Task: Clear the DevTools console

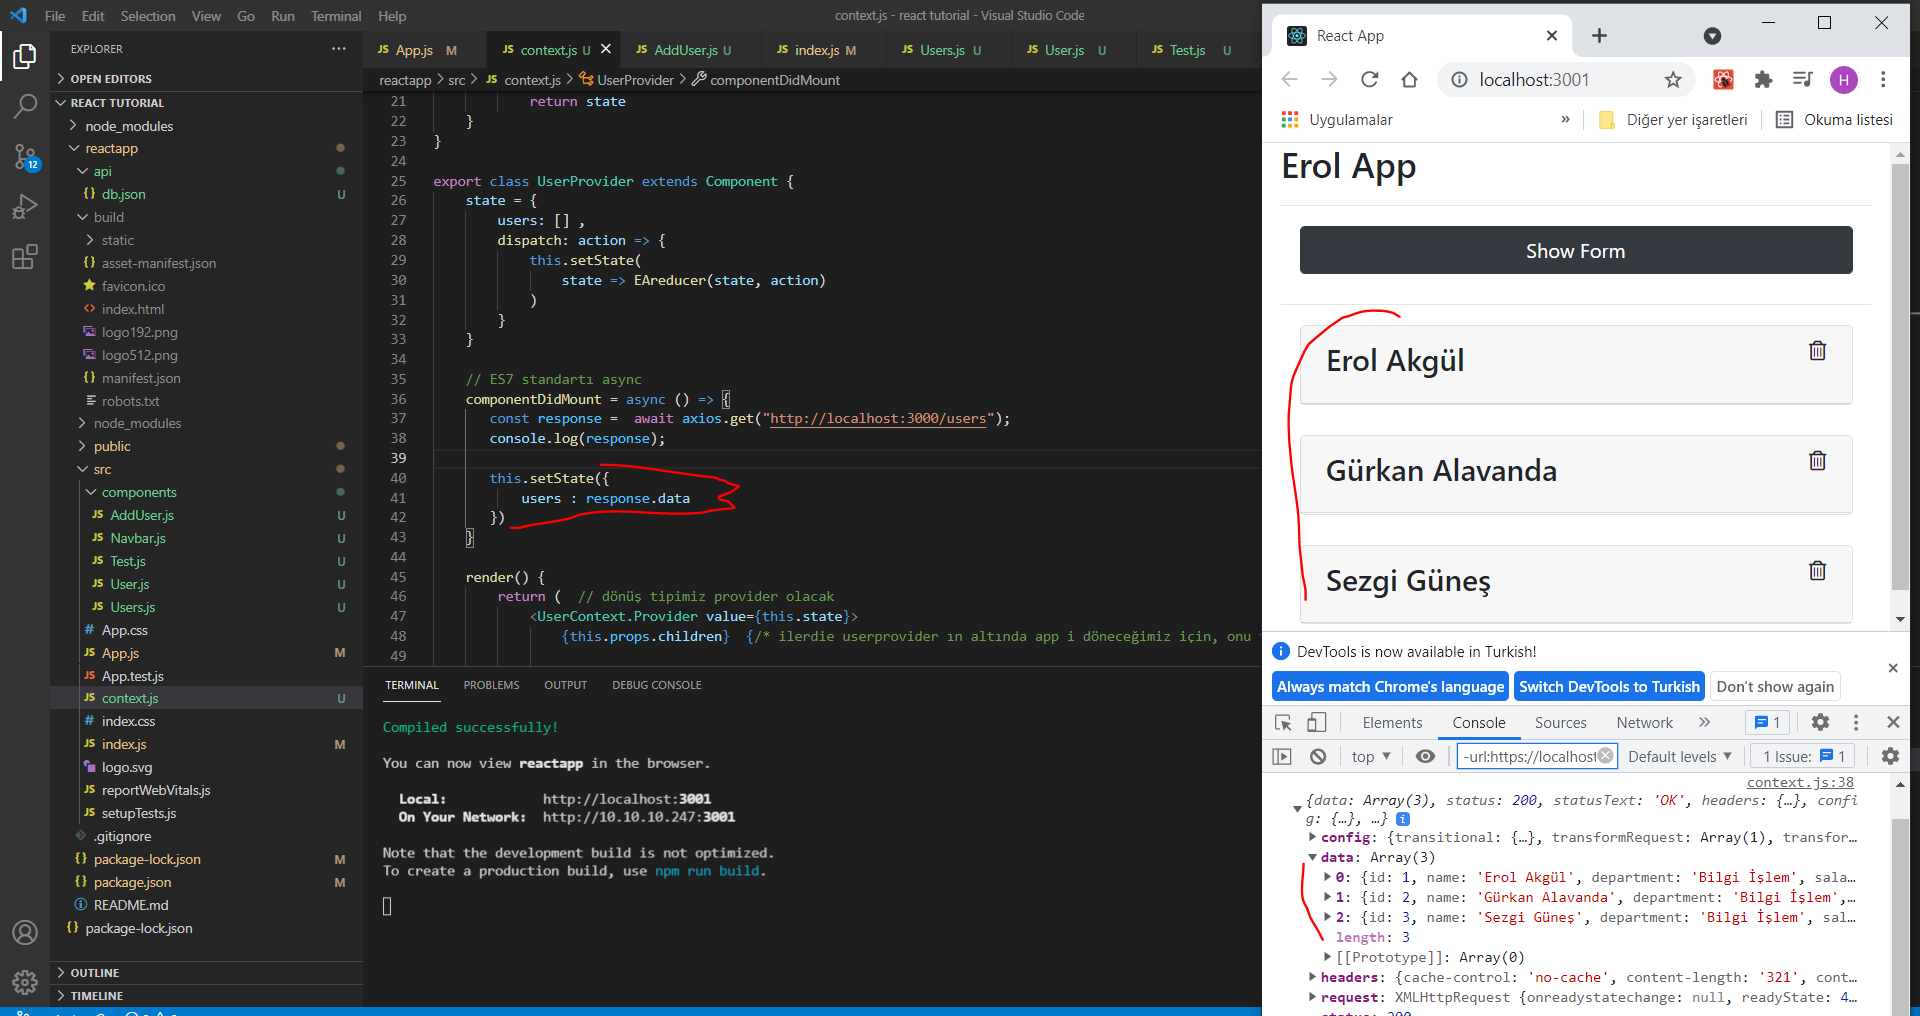Action: pos(1318,757)
